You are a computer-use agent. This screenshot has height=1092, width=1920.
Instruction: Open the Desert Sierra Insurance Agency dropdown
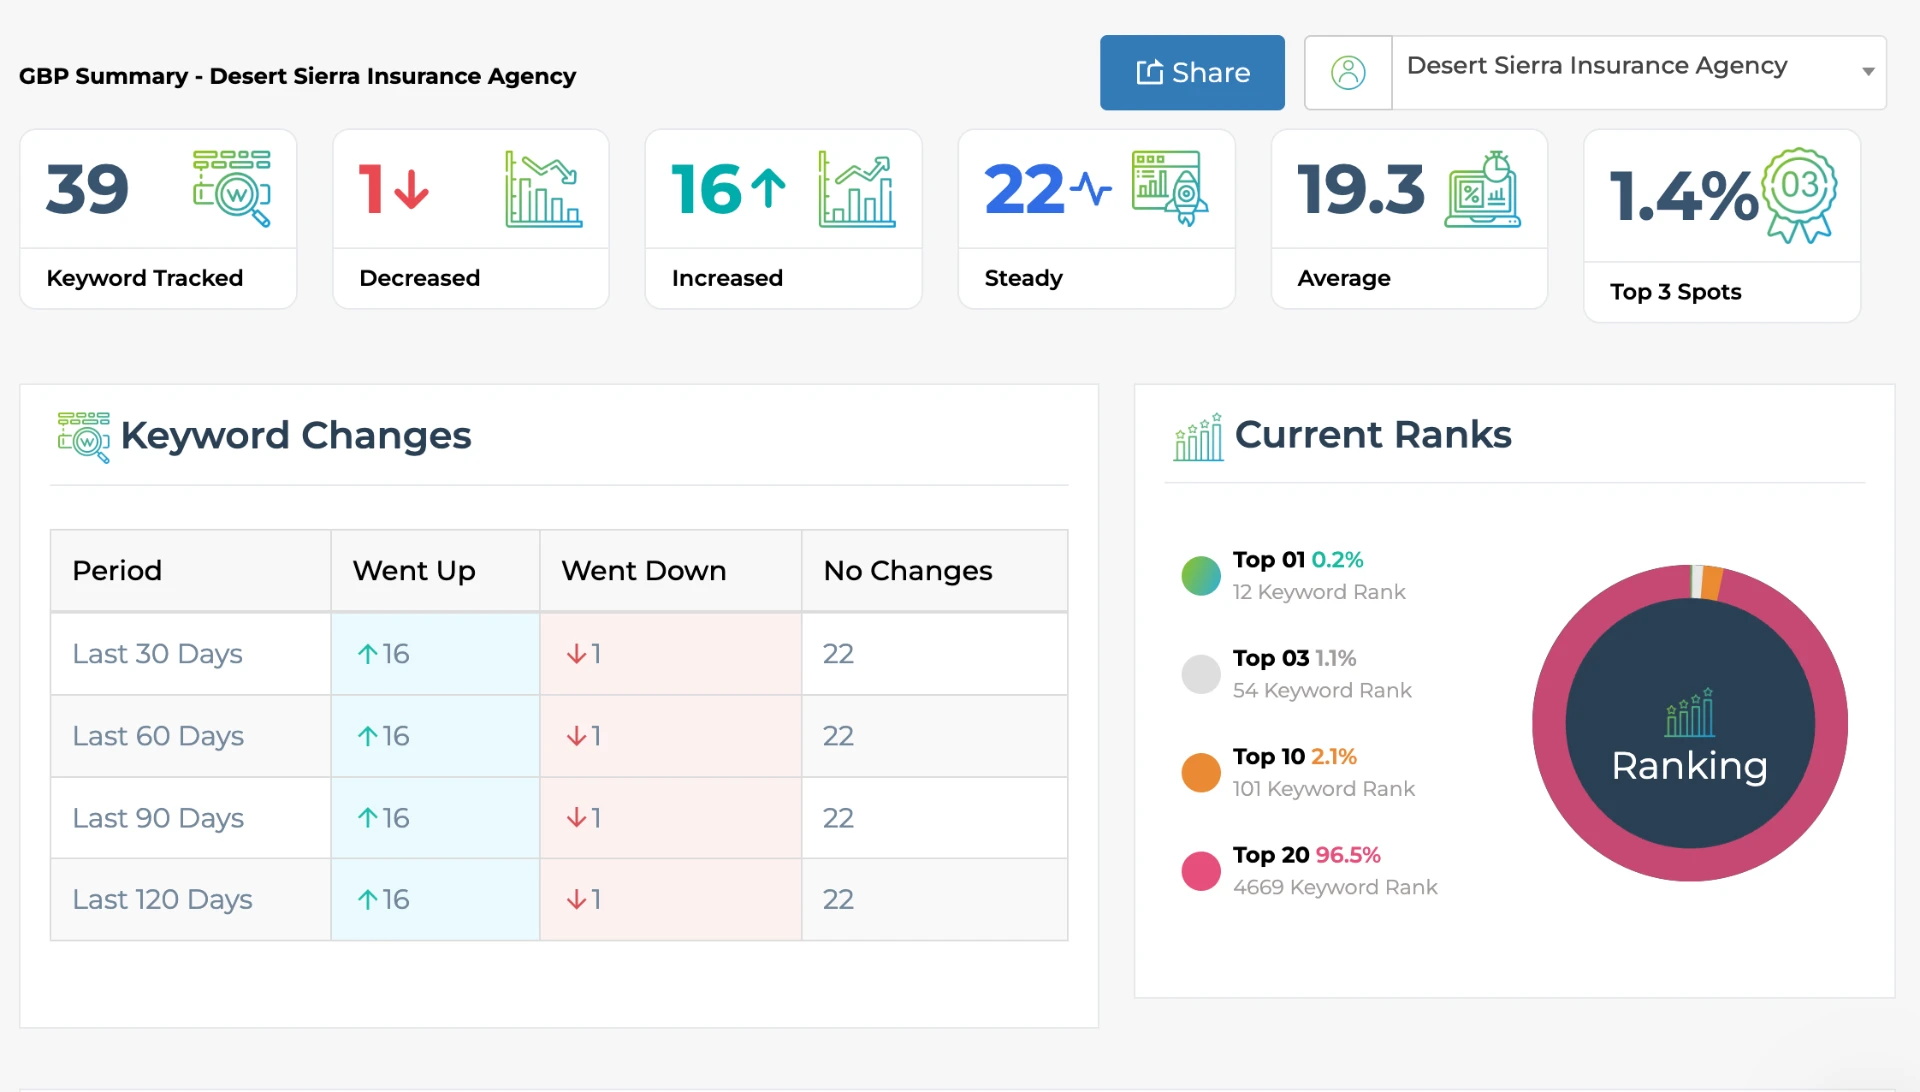(x=1639, y=73)
